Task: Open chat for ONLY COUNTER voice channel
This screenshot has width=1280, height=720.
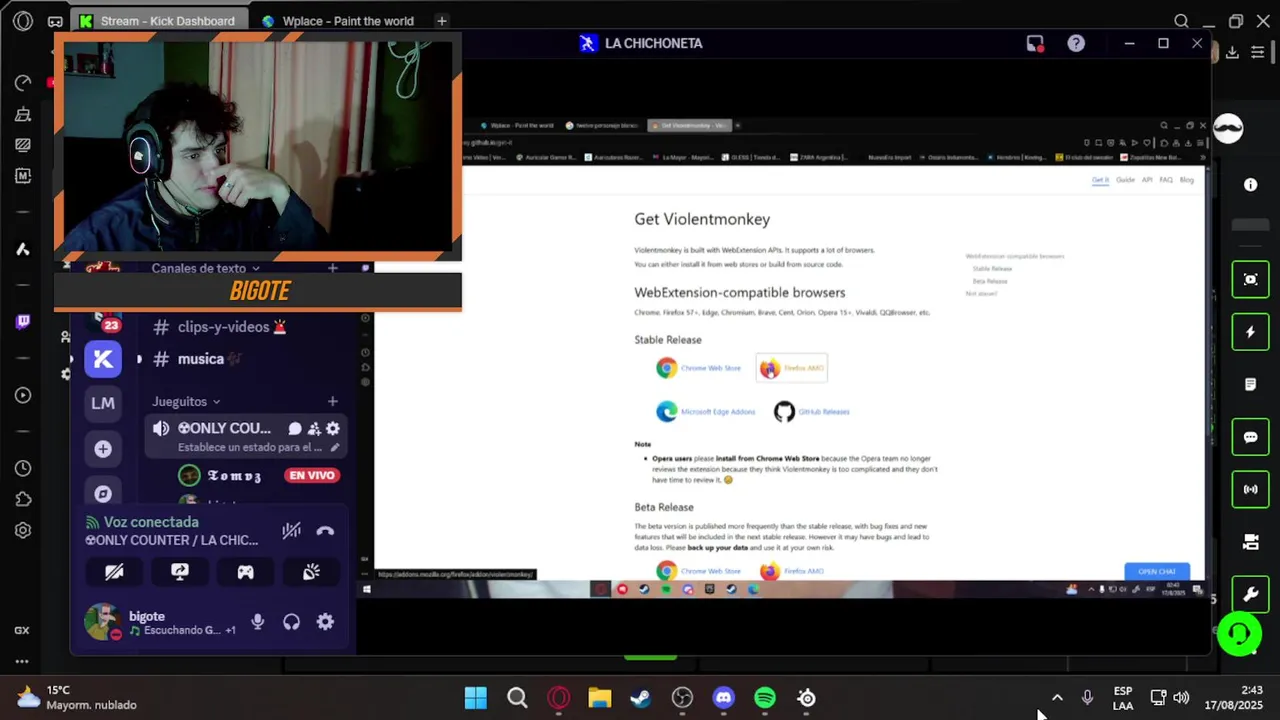Action: tap(295, 428)
